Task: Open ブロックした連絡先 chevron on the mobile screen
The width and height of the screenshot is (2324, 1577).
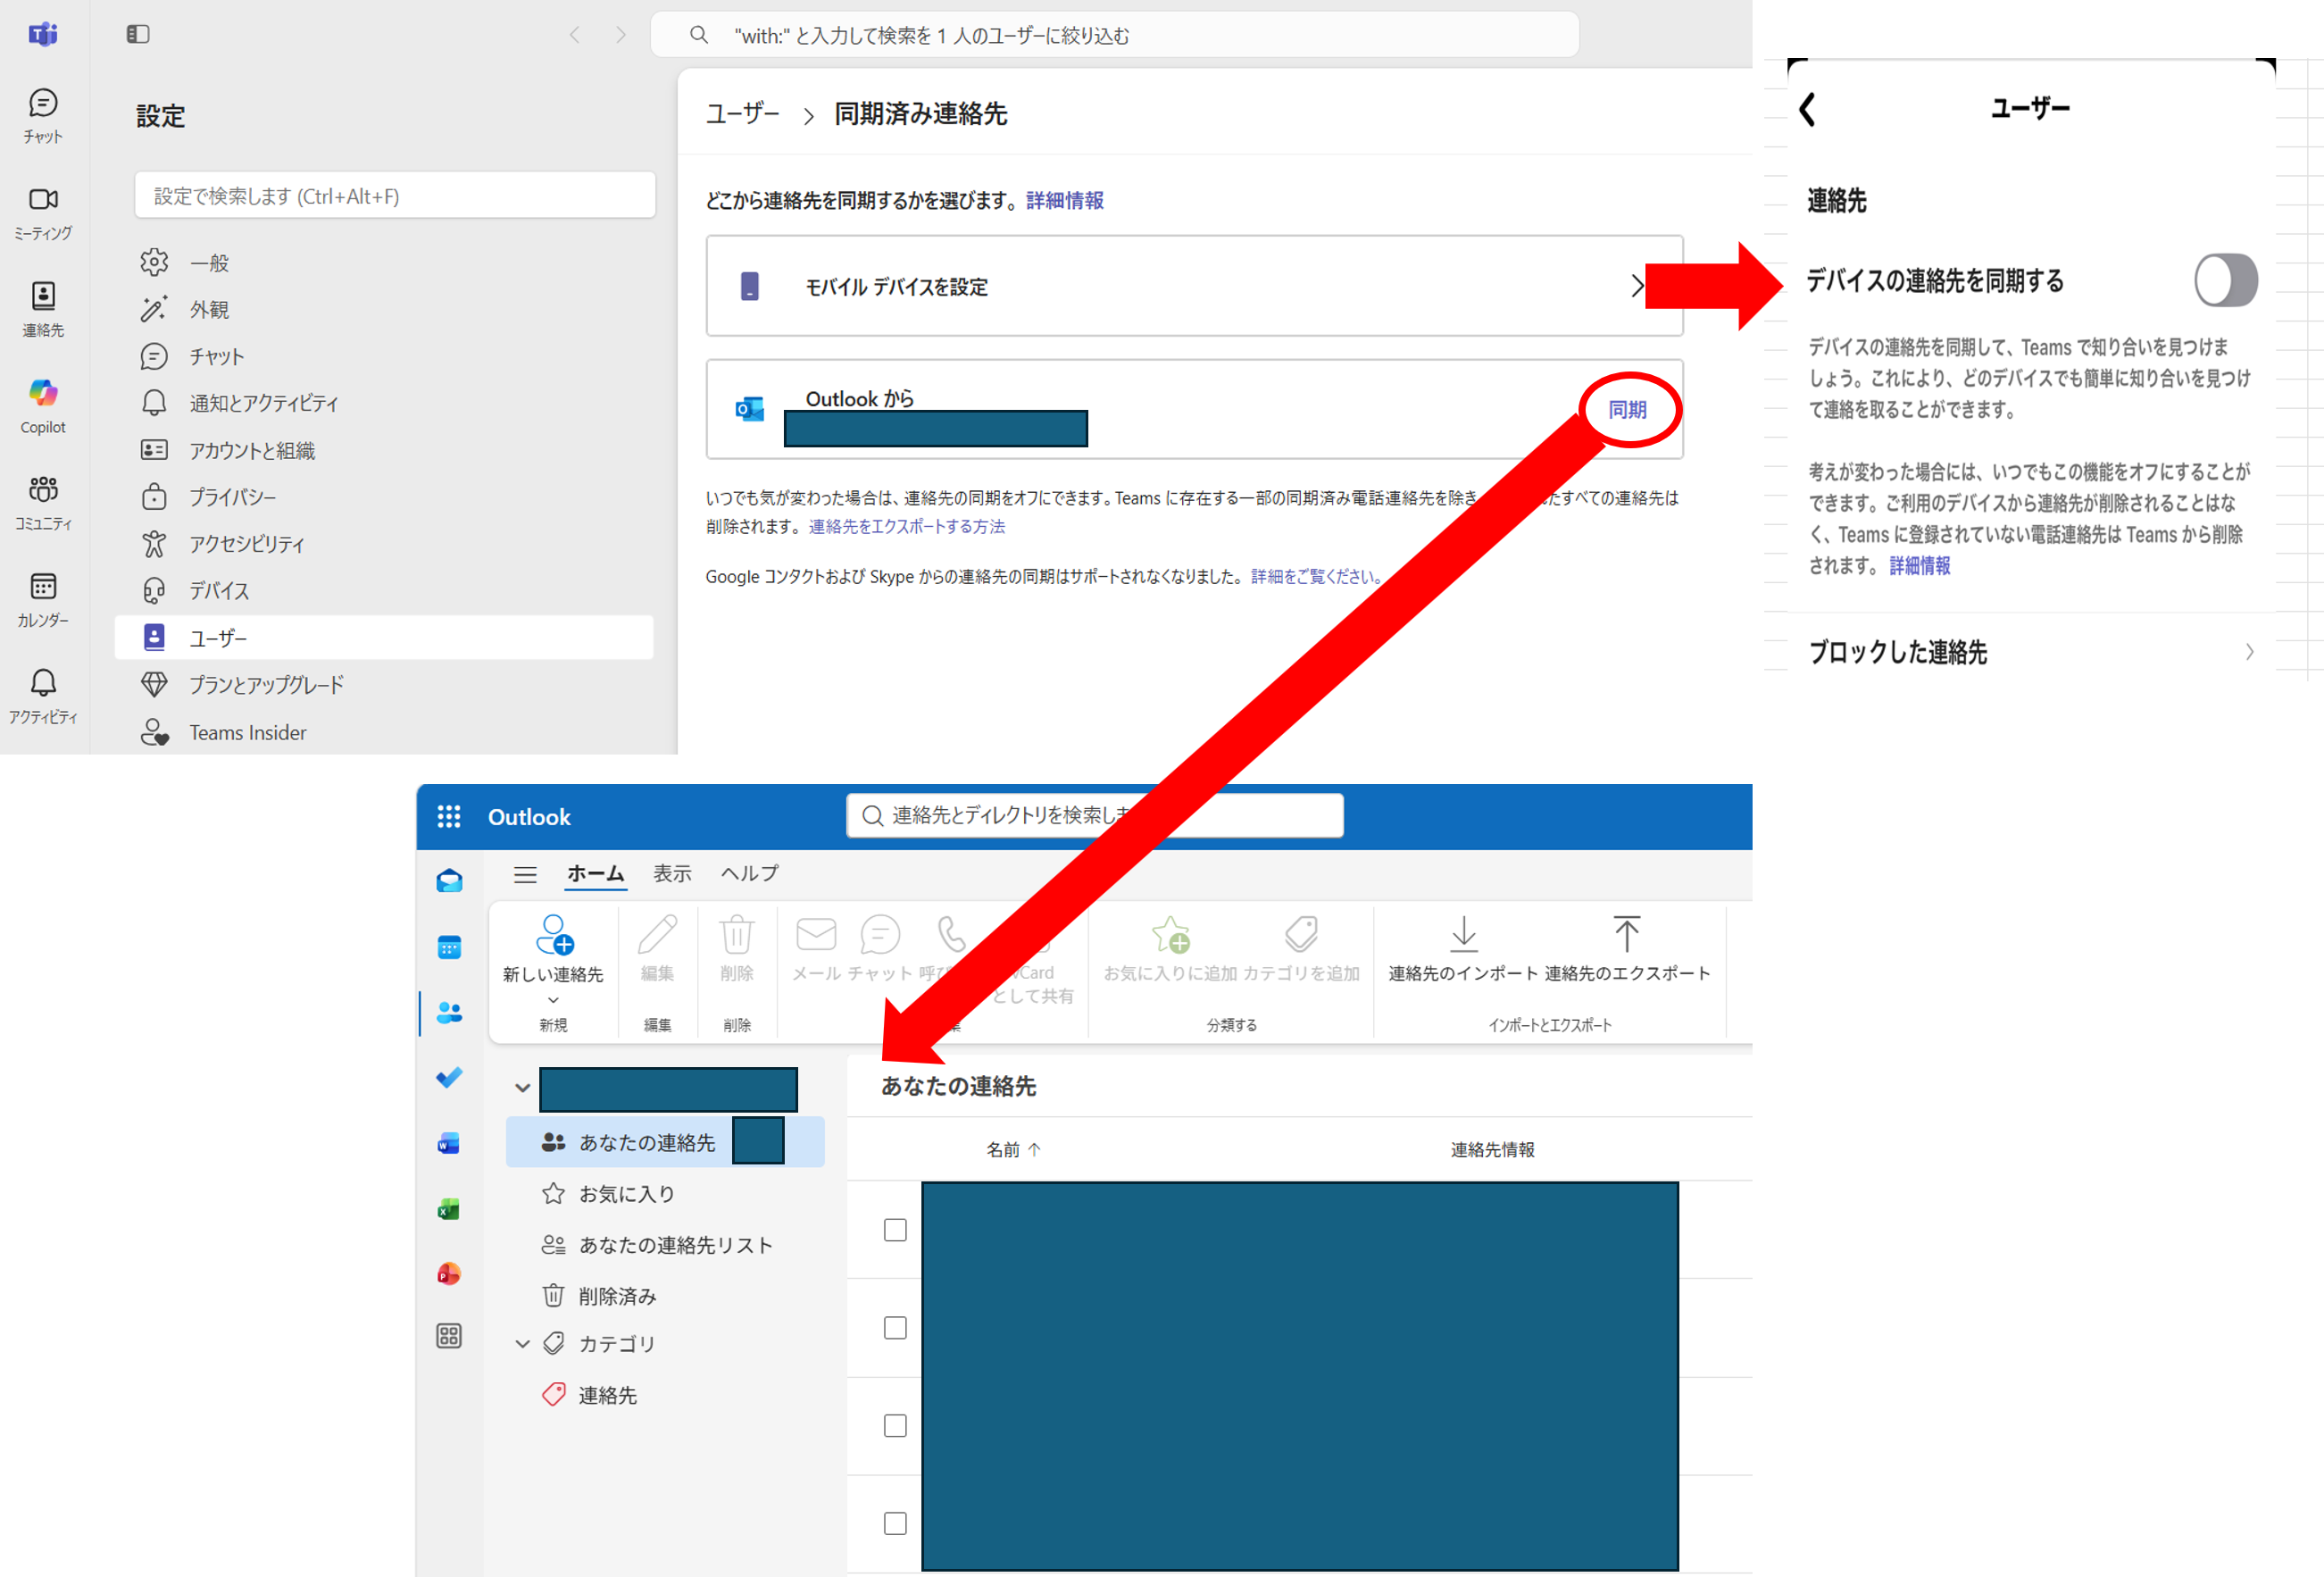Action: pos(2249,652)
